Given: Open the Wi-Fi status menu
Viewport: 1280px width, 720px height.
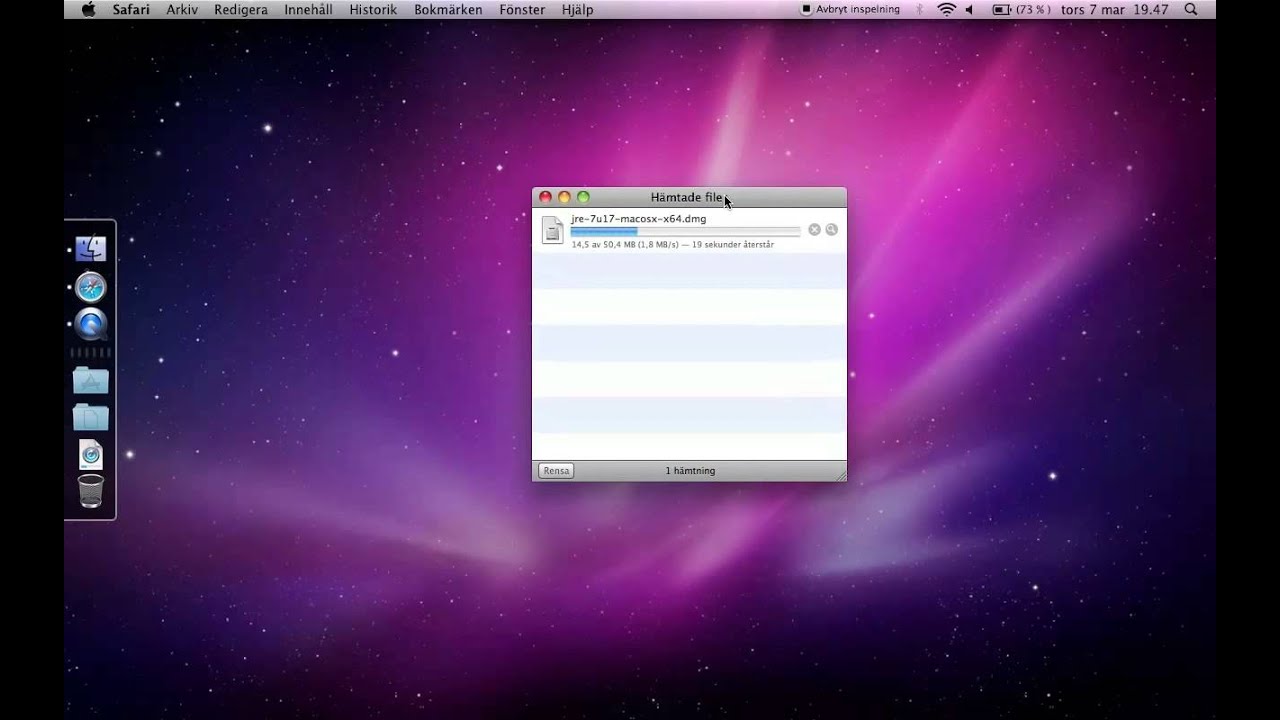Looking at the screenshot, I should pyautogui.click(x=946, y=9).
